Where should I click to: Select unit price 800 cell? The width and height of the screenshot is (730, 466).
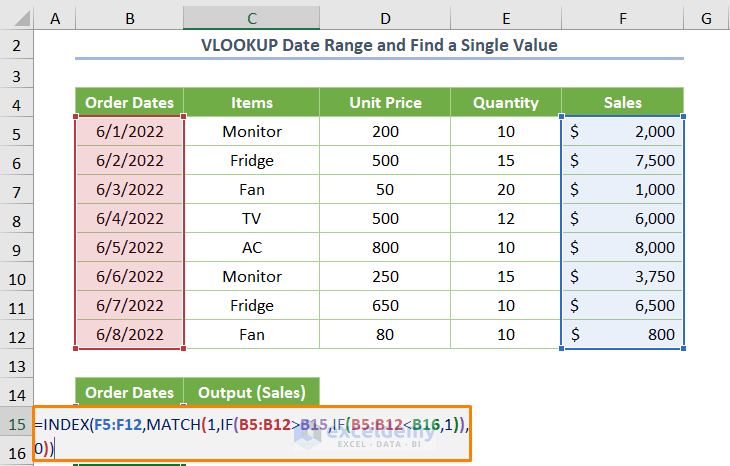click(385, 247)
